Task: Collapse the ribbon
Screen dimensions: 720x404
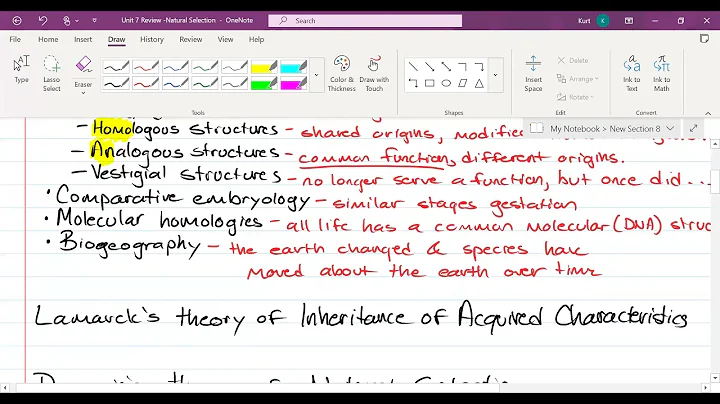Action: (708, 113)
